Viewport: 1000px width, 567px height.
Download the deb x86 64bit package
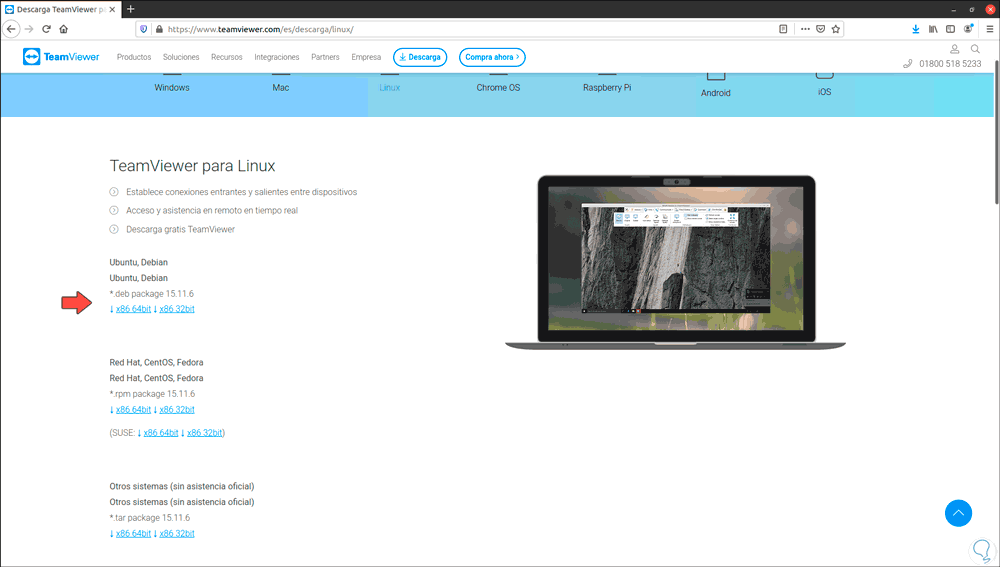click(x=133, y=309)
